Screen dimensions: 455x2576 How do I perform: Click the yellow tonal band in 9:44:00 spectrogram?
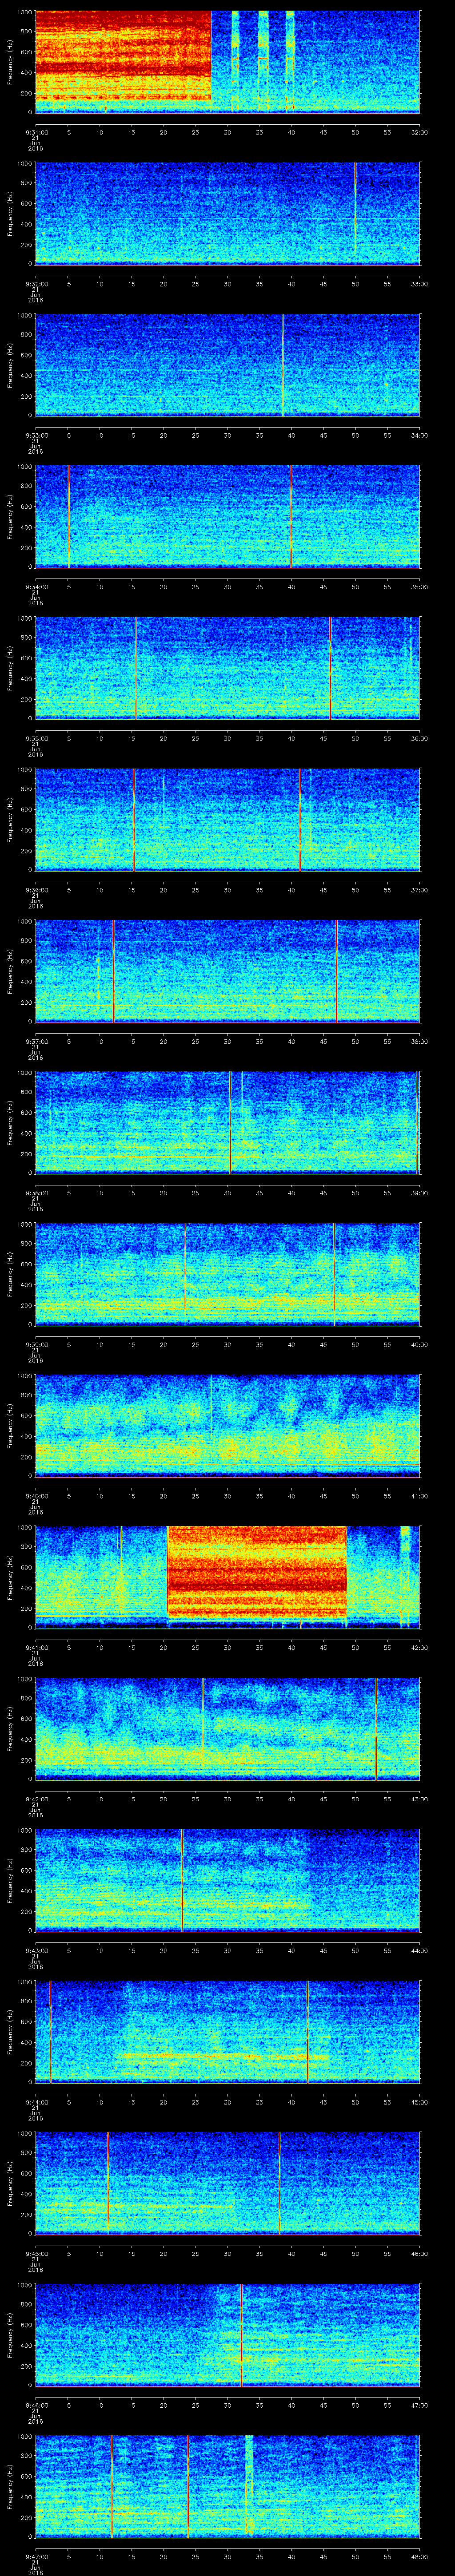[220, 2055]
